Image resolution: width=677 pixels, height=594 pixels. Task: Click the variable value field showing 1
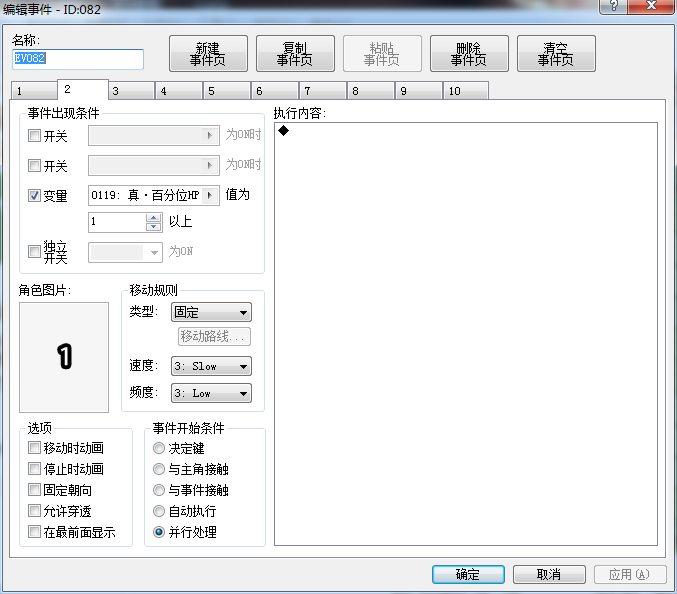pos(117,222)
